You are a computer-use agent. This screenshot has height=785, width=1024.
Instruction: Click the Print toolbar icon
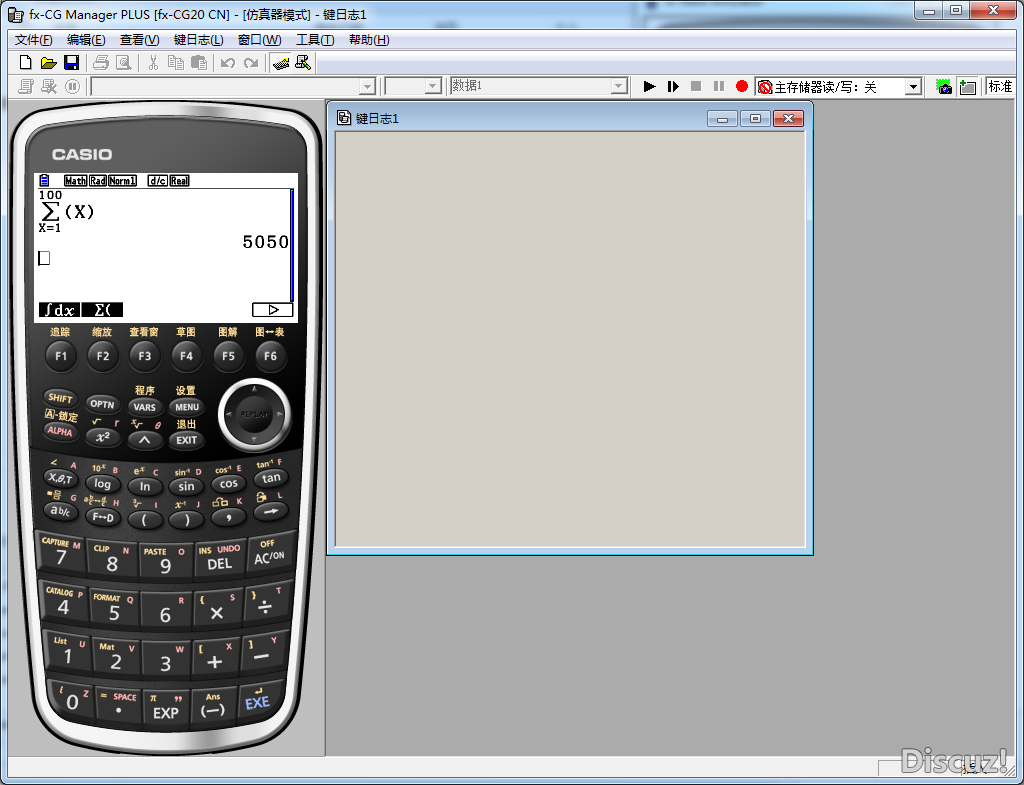[x=101, y=63]
